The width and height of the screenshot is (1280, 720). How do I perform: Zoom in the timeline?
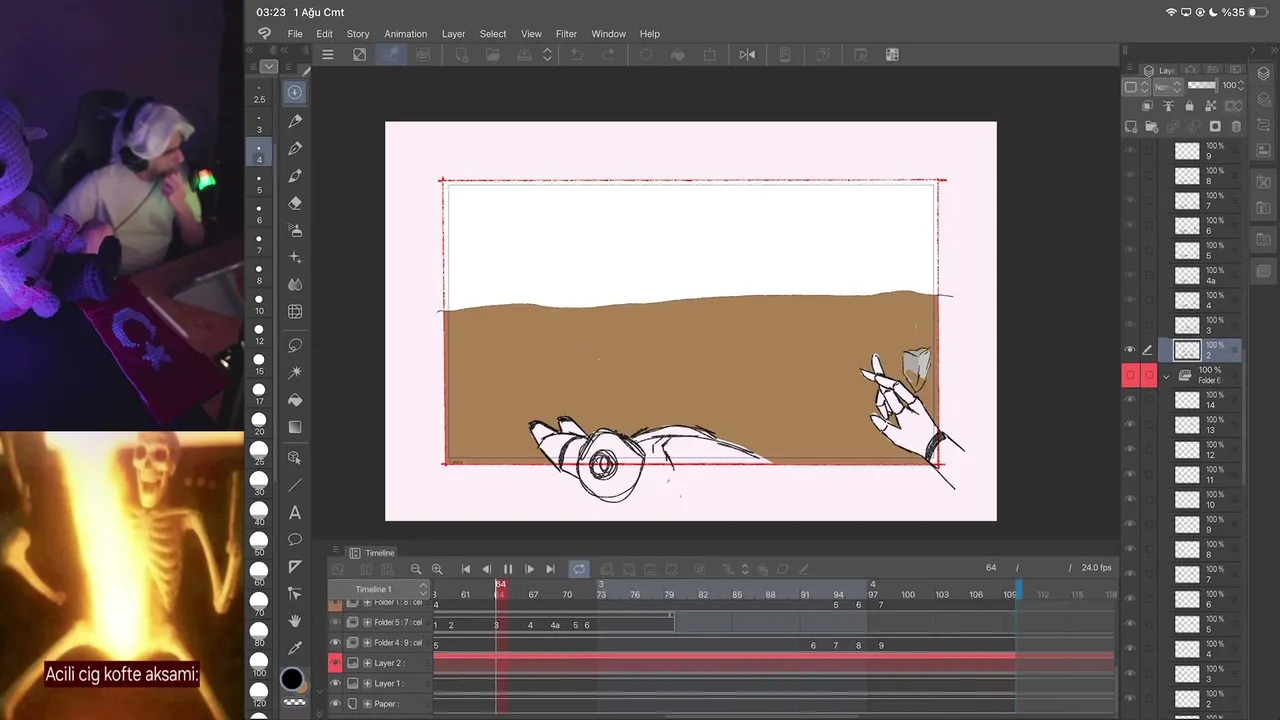point(437,569)
